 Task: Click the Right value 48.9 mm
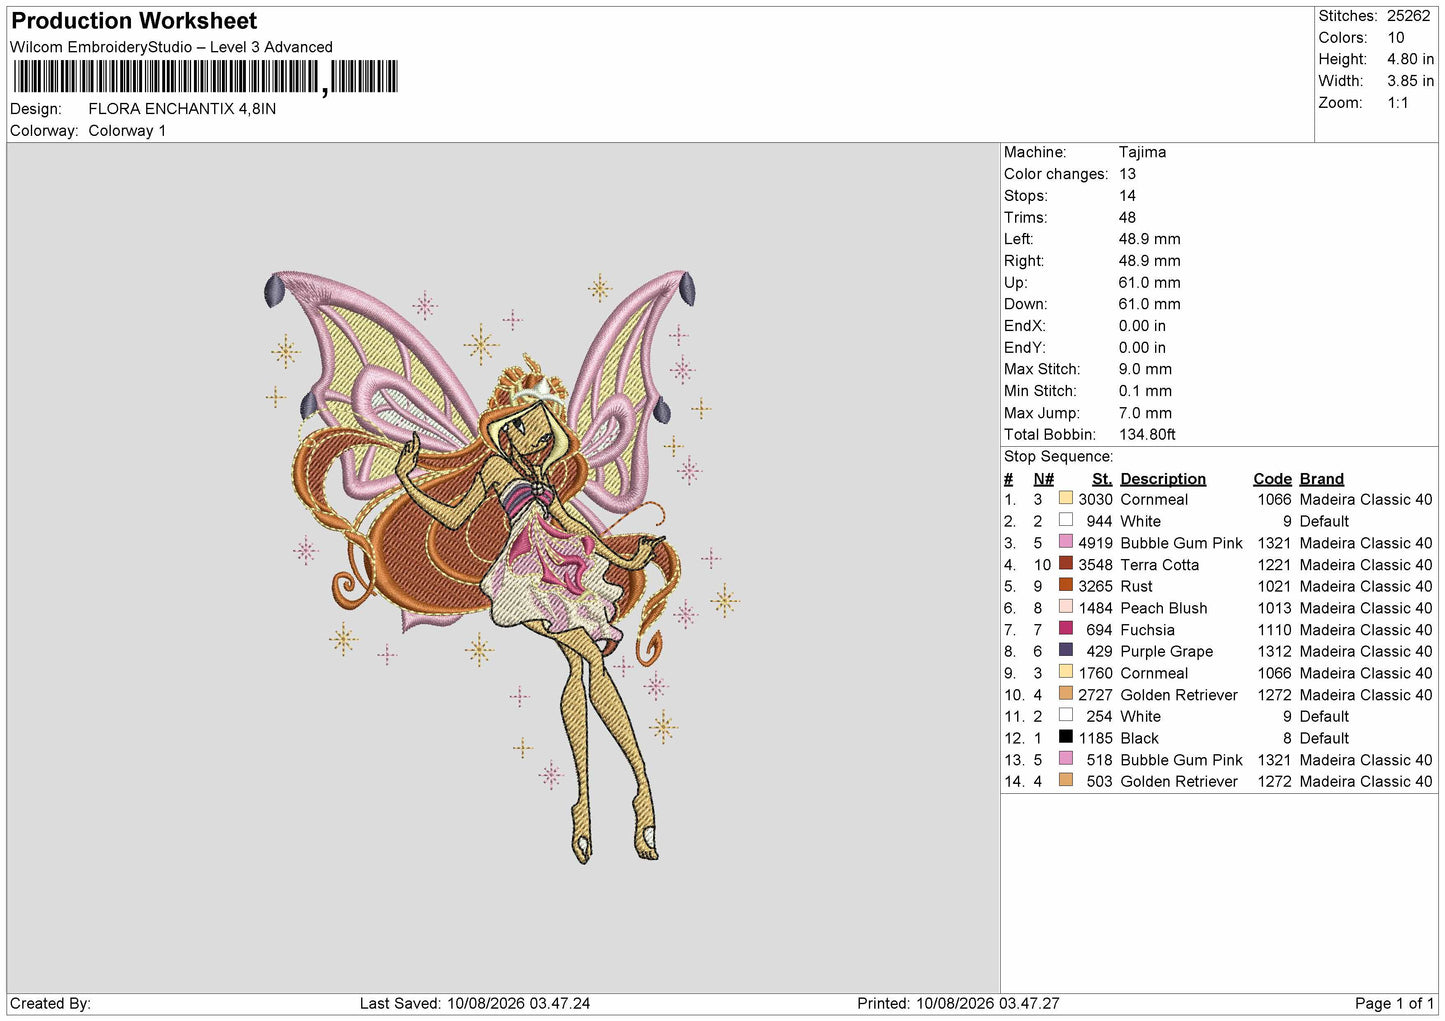tap(1149, 261)
